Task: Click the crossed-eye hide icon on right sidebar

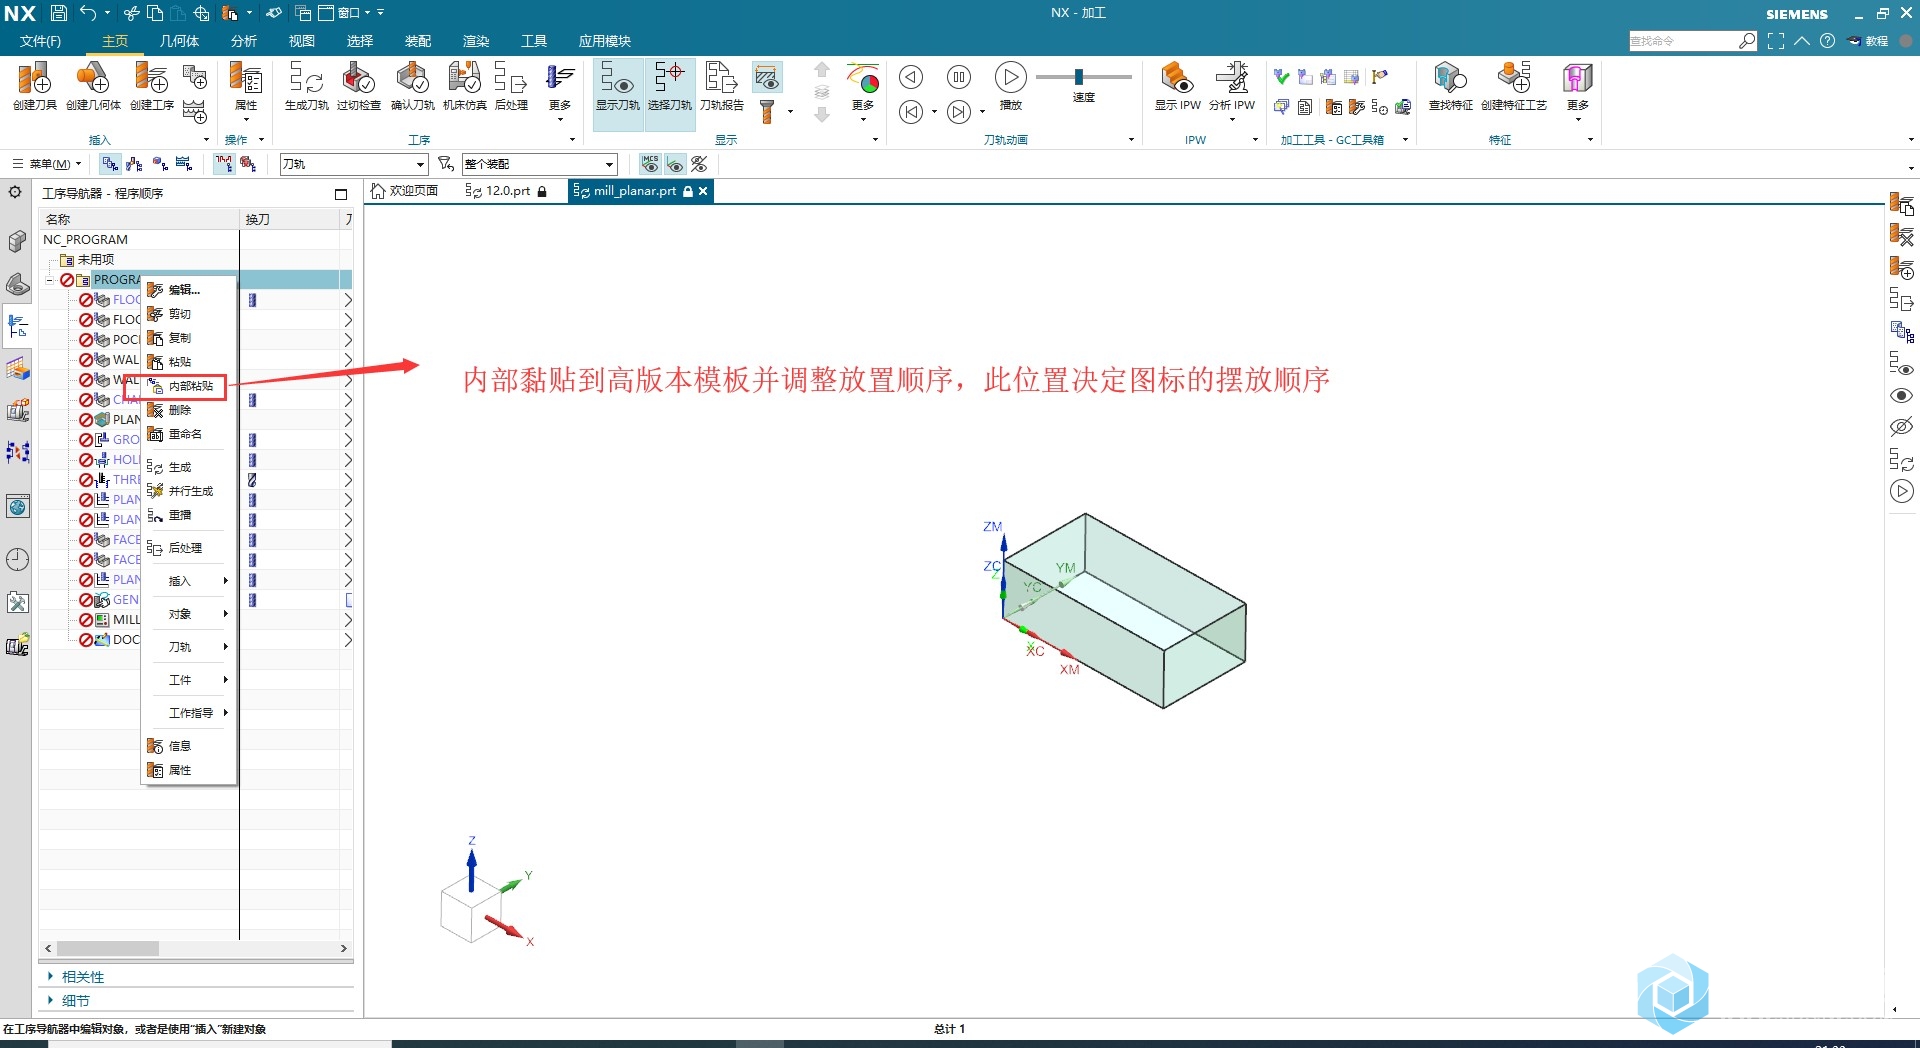Action: [1901, 427]
